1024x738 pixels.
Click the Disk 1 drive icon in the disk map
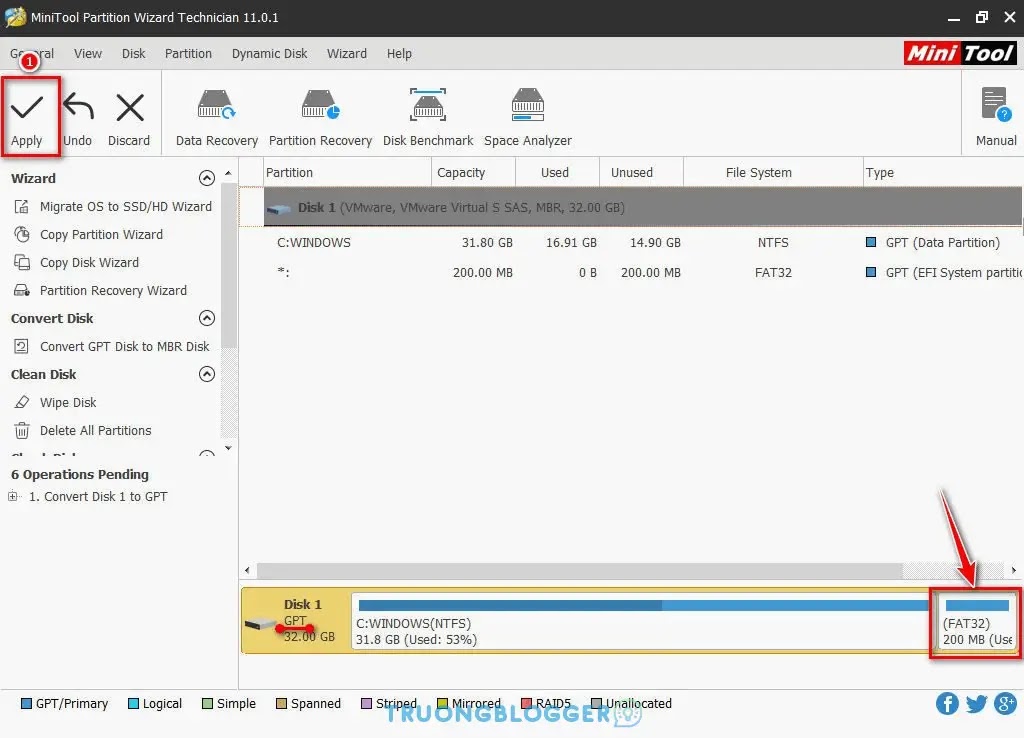pos(261,624)
